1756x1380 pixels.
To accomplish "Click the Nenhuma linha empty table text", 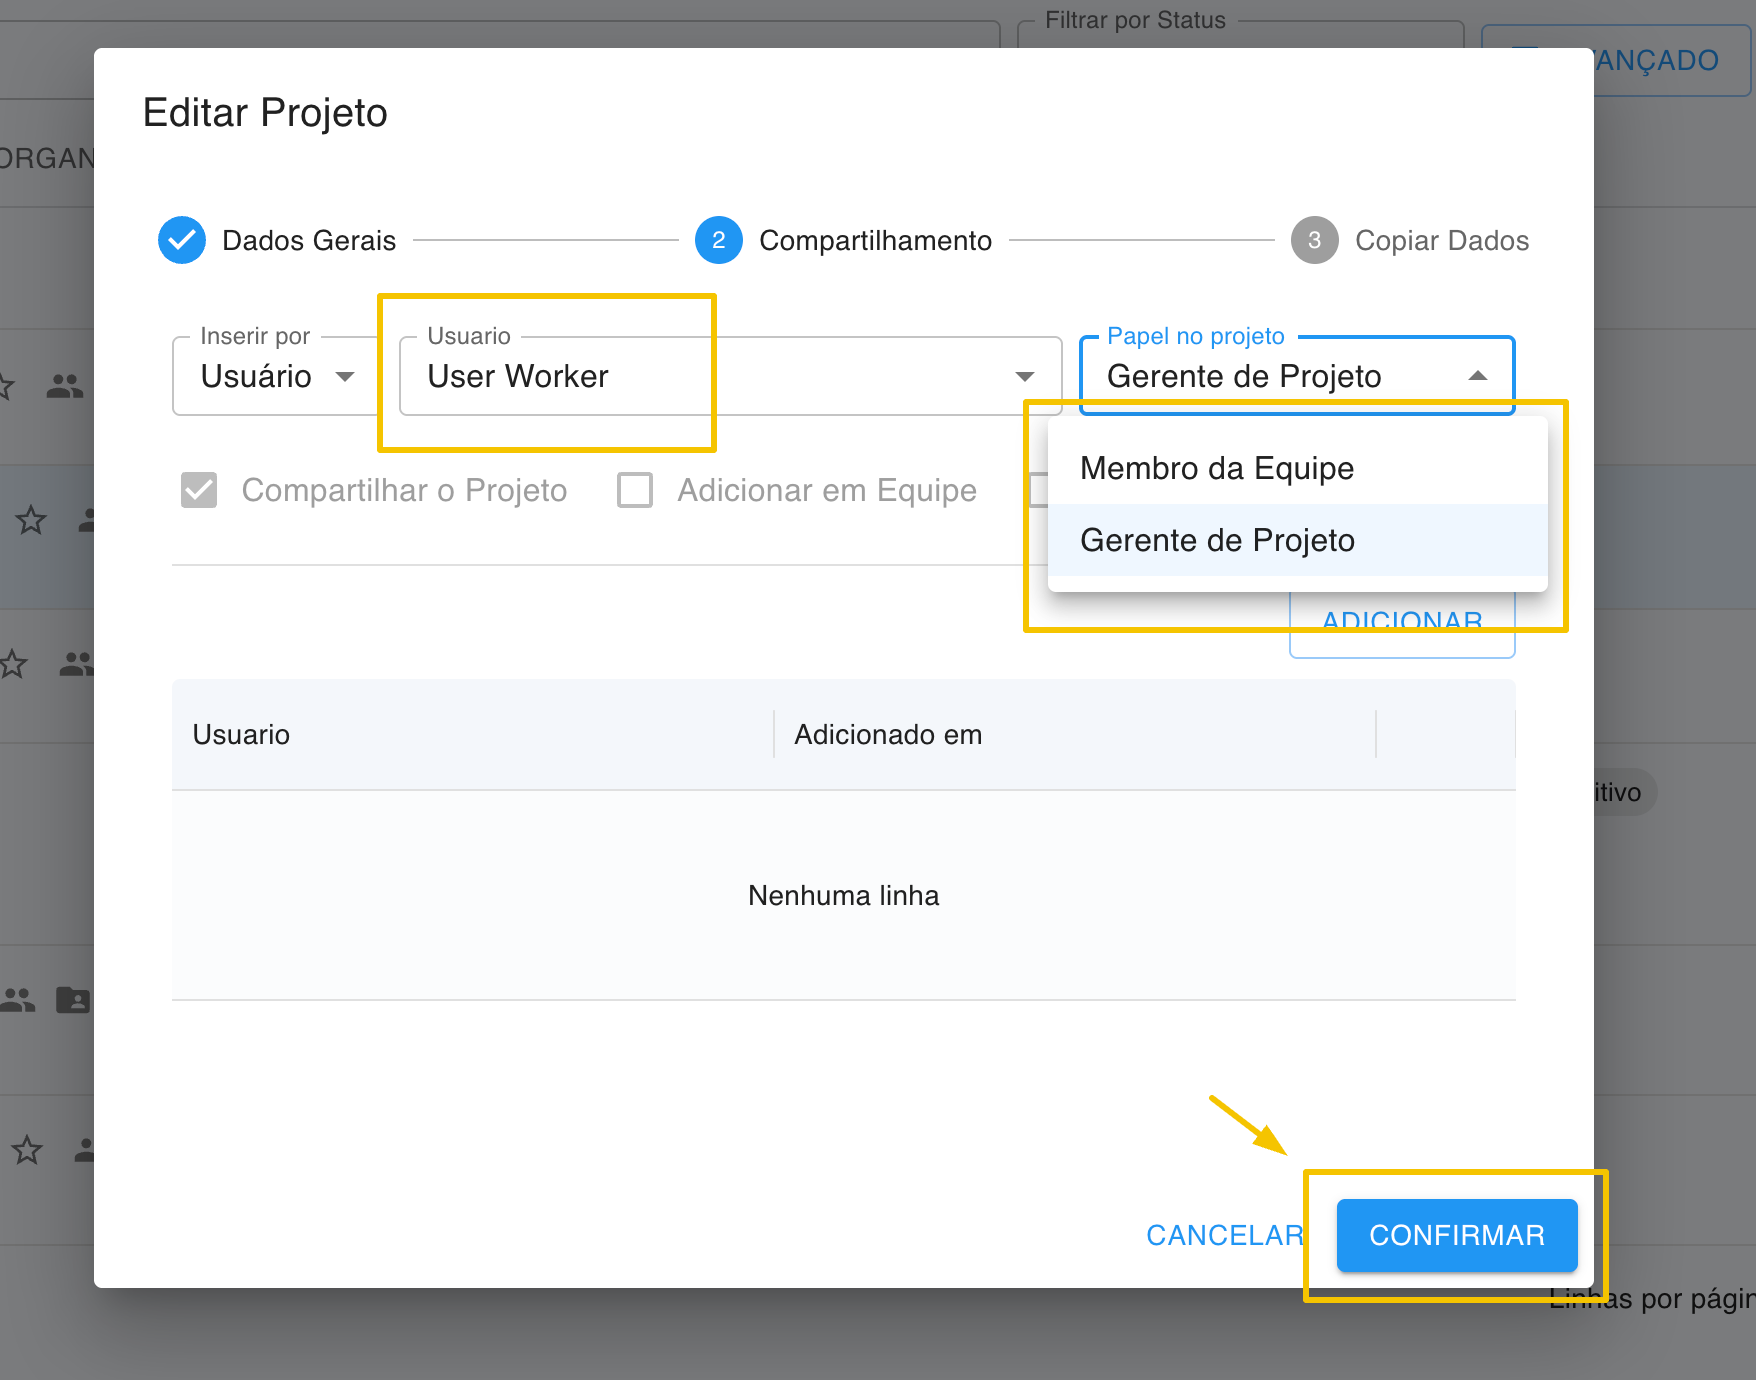I will point(844,896).
